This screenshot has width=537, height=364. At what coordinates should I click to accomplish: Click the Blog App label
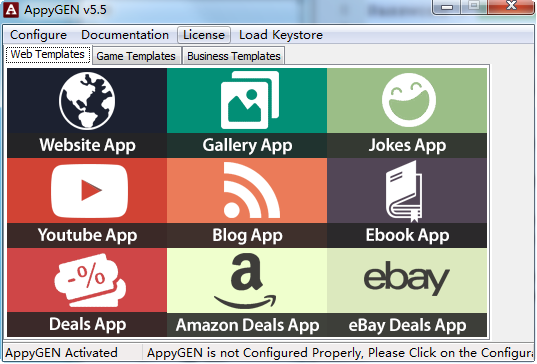pyautogui.click(x=247, y=235)
